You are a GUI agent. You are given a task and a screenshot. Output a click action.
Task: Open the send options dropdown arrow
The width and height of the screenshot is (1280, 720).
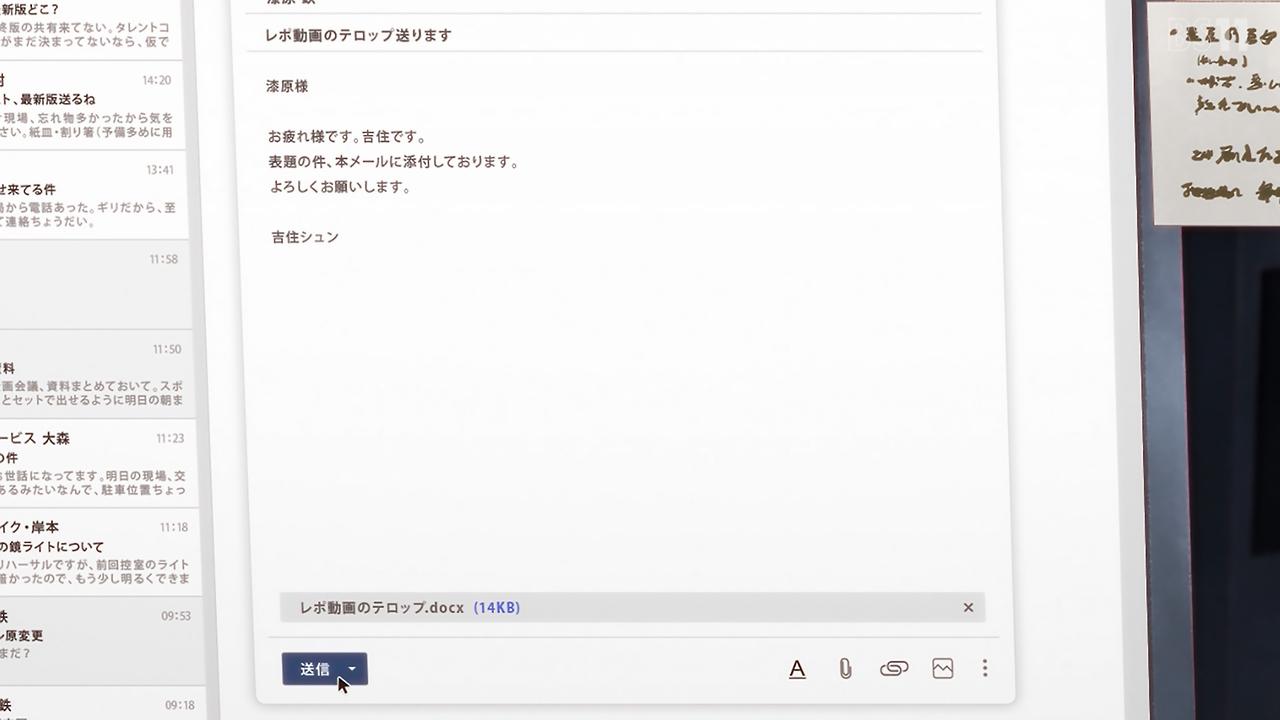tap(352, 669)
